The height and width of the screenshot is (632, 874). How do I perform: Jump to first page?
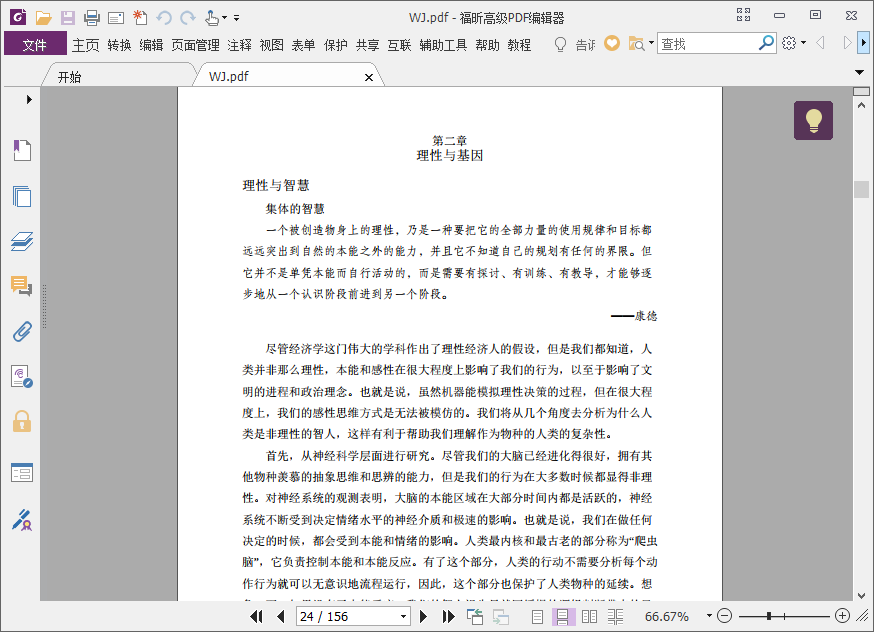256,616
